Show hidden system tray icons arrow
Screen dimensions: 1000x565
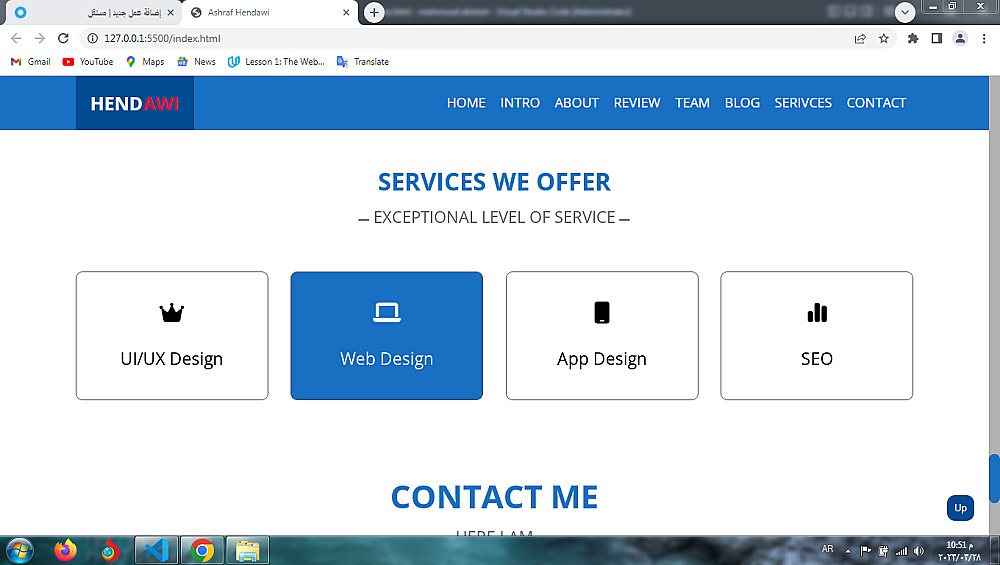point(848,551)
